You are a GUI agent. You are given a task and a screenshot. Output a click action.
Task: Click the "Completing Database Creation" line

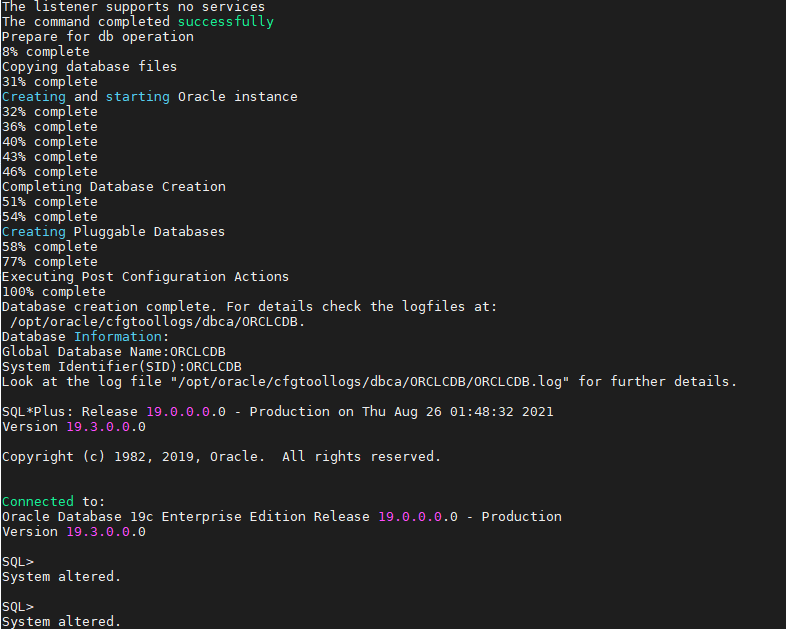[114, 187]
